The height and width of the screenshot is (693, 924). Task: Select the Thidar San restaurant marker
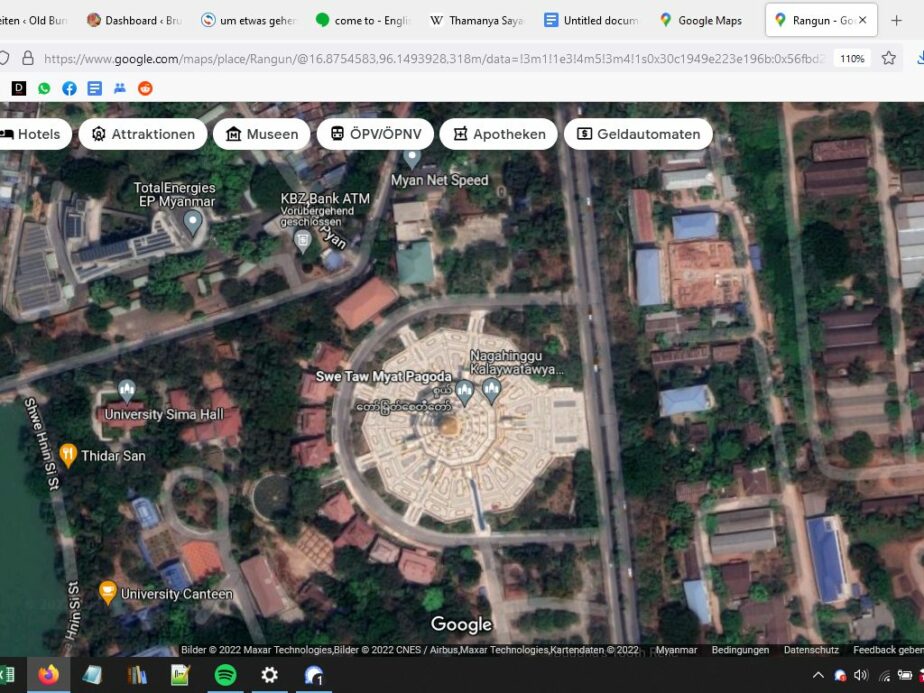(x=68, y=455)
